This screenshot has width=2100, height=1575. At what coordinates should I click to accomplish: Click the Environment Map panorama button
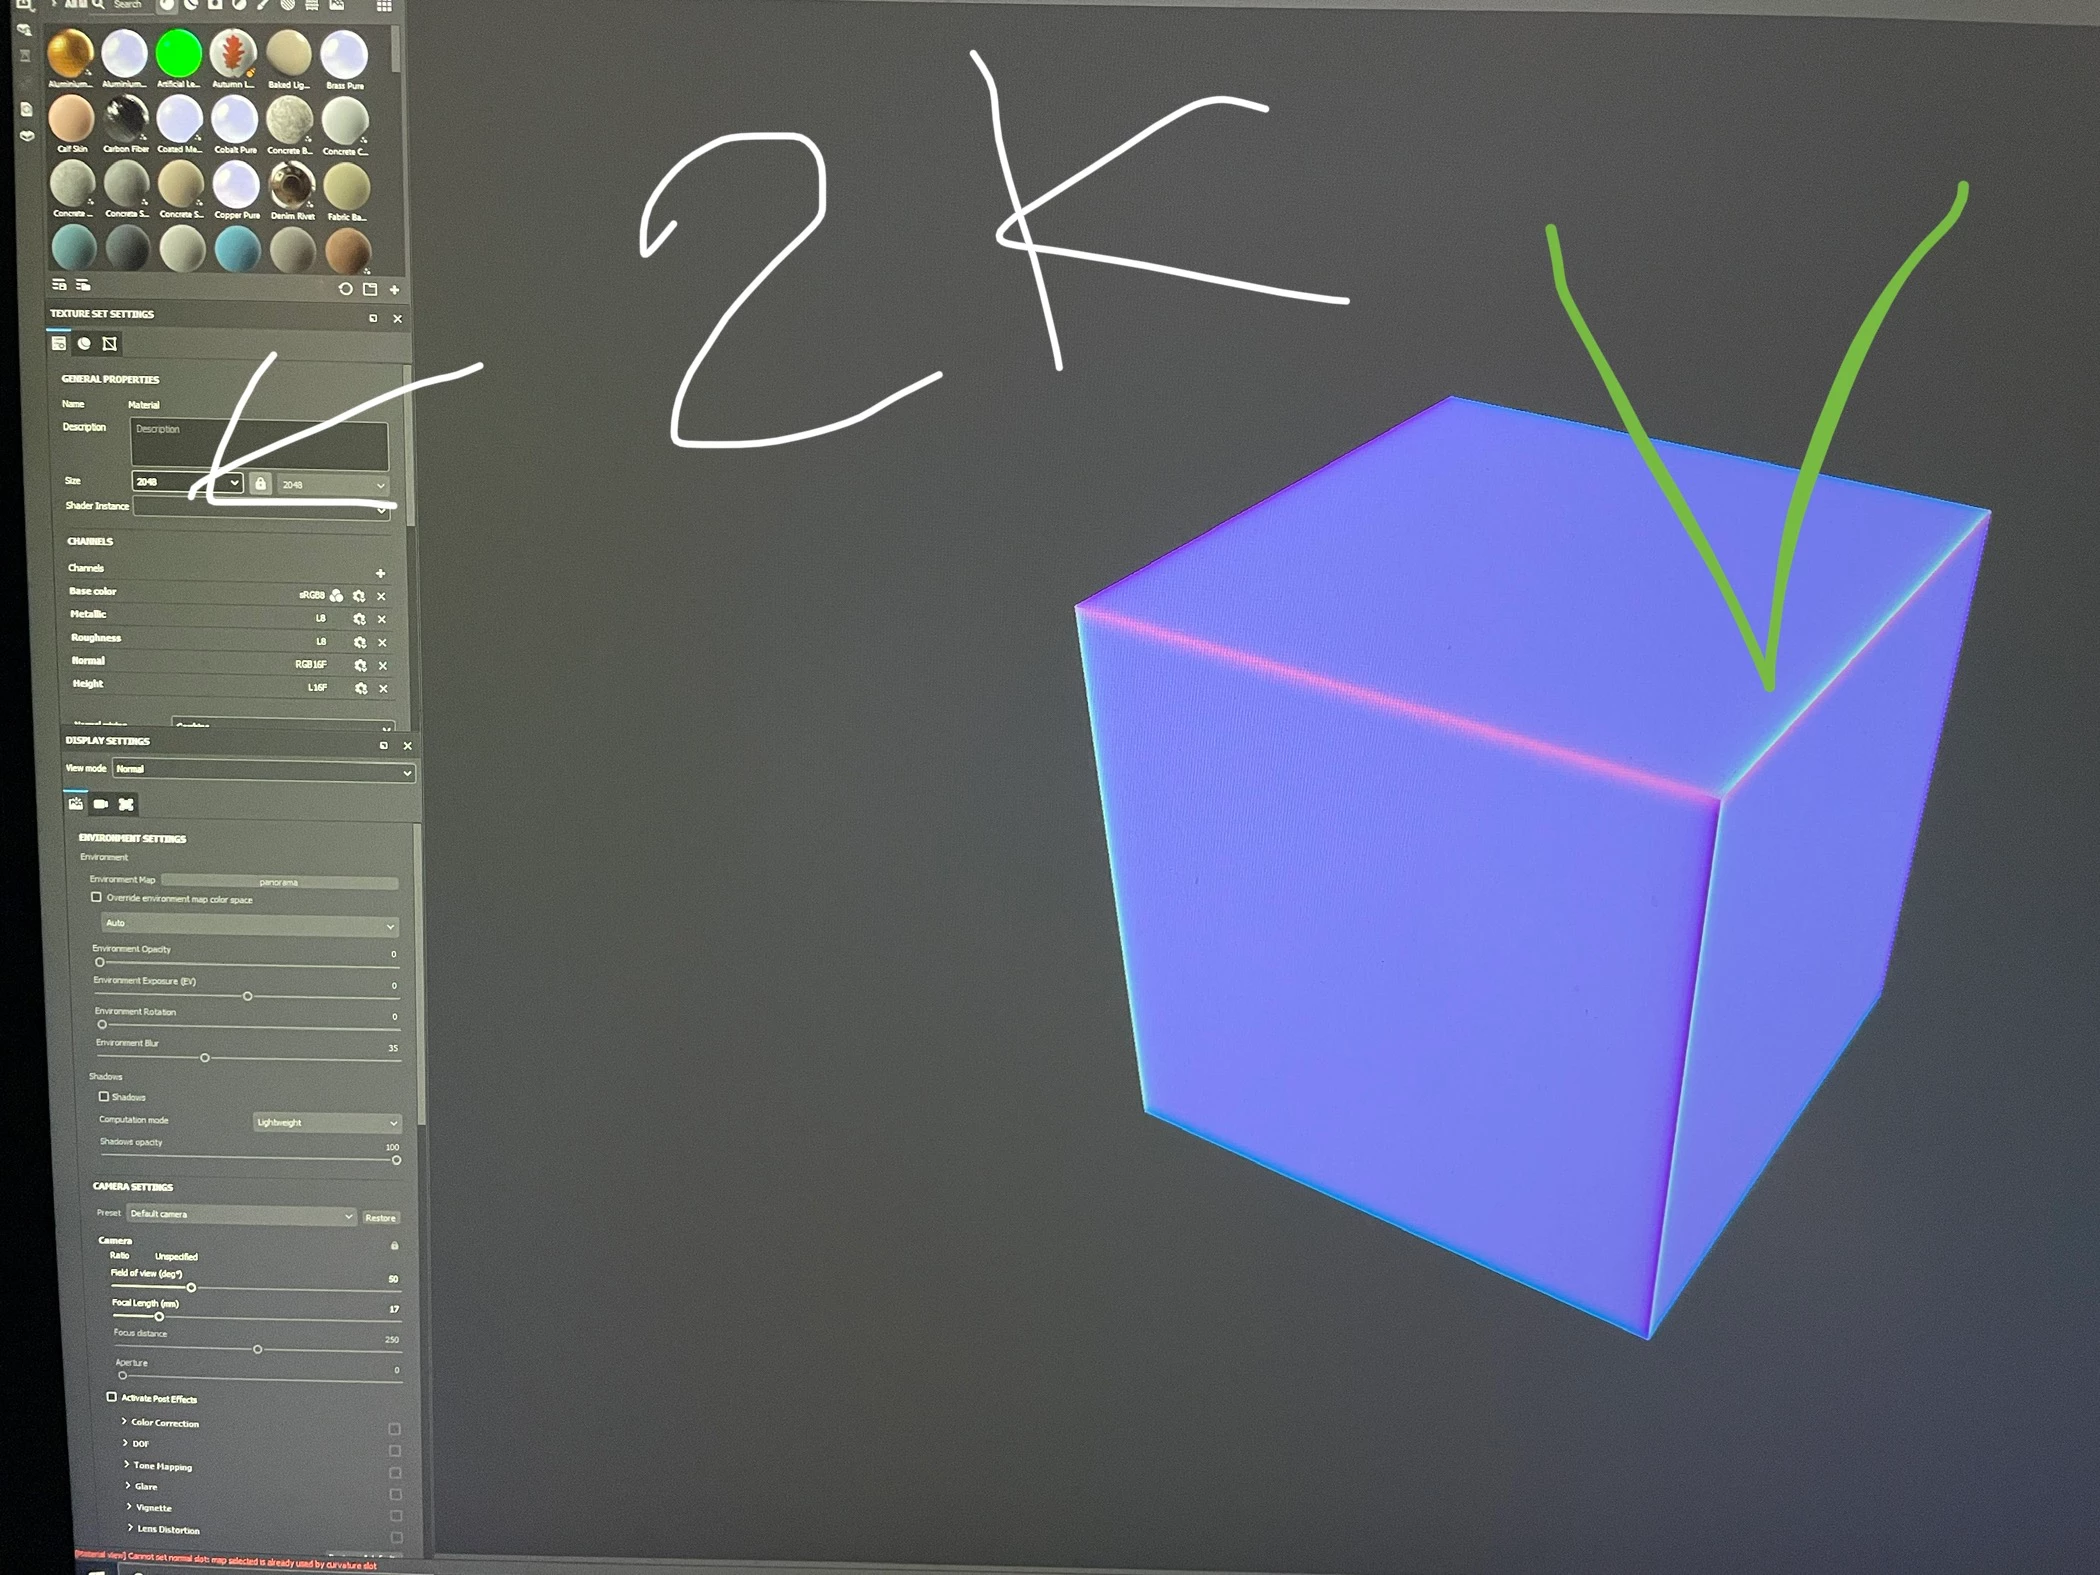(279, 882)
